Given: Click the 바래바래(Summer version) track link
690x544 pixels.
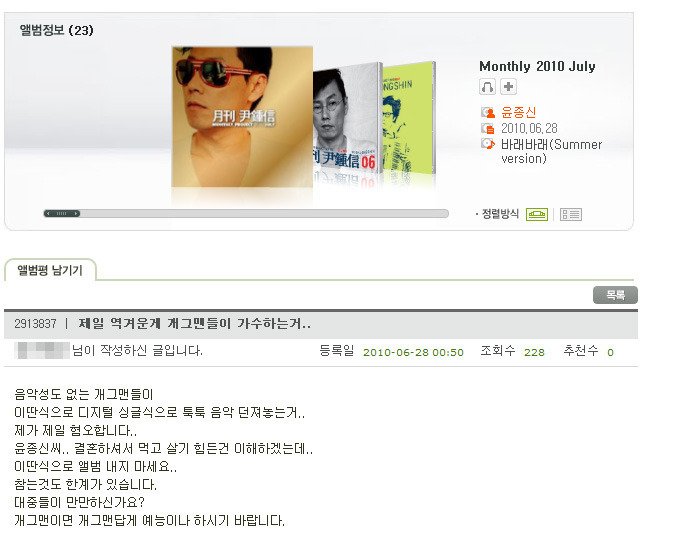Looking at the screenshot, I should (551, 151).
